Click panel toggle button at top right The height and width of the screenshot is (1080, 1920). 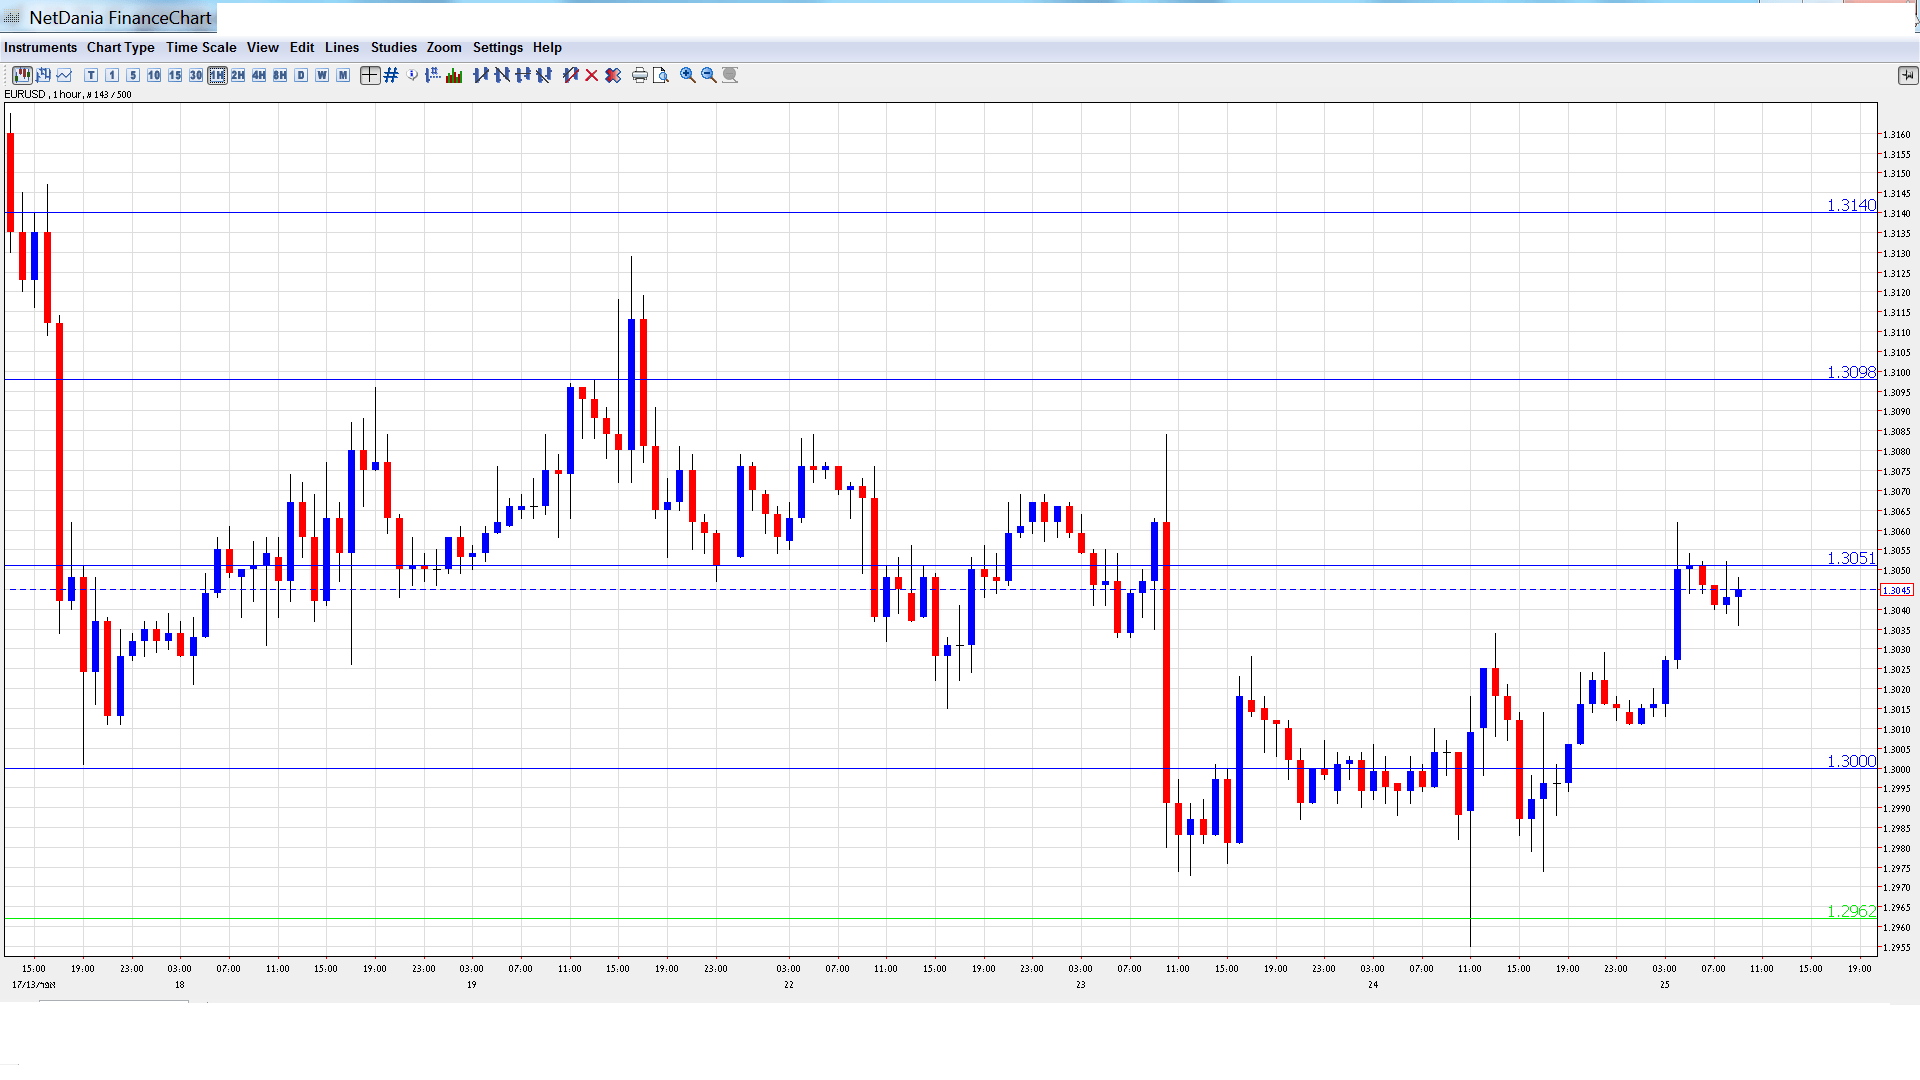tap(1907, 75)
